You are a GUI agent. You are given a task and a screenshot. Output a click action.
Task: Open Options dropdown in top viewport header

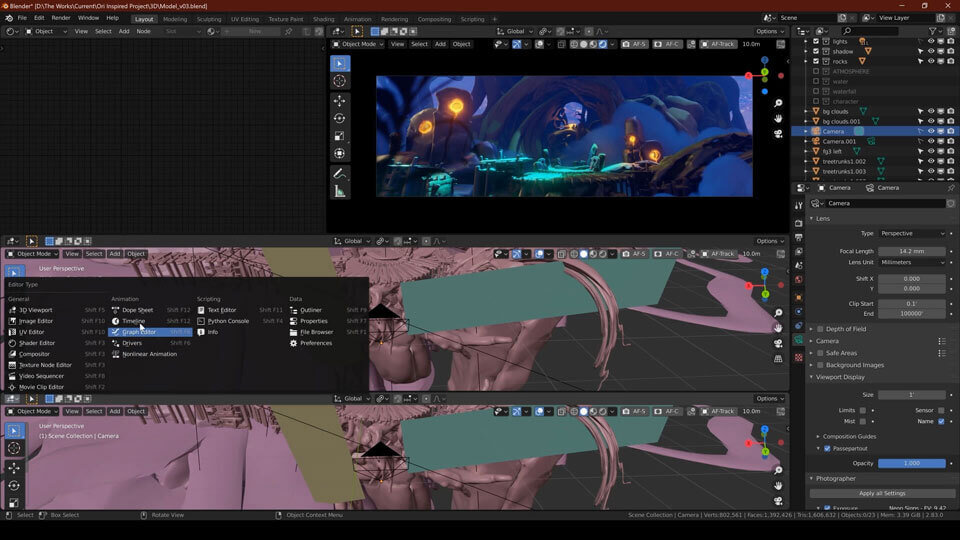[770, 31]
